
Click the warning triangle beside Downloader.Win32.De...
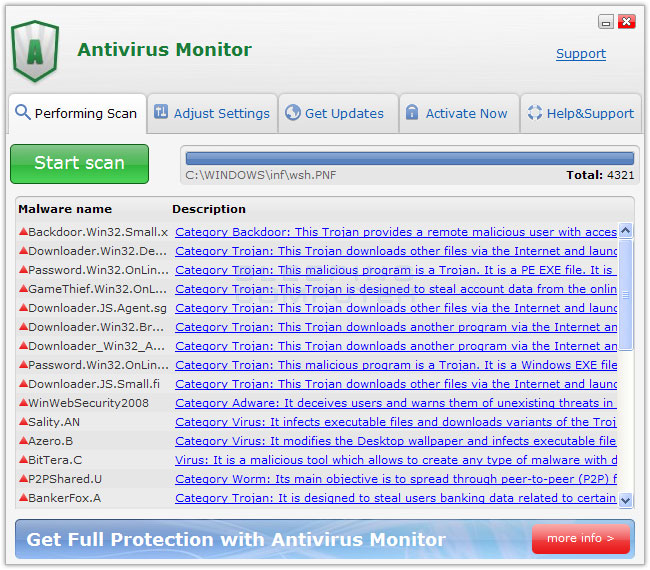pyautogui.click(x=23, y=250)
